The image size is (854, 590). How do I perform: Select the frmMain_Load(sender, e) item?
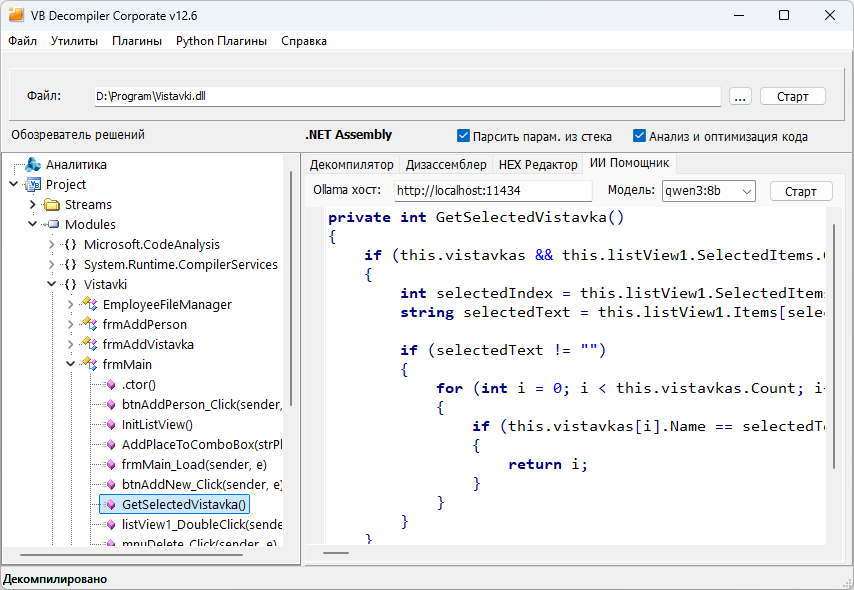click(x=194, y=465)
